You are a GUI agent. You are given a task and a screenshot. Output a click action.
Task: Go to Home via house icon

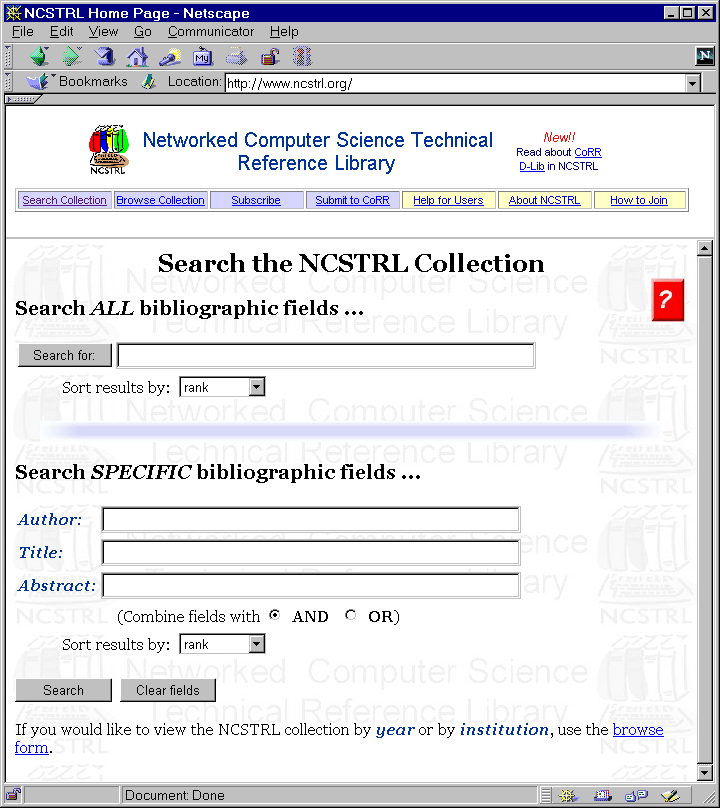click(x=137, y=57)
